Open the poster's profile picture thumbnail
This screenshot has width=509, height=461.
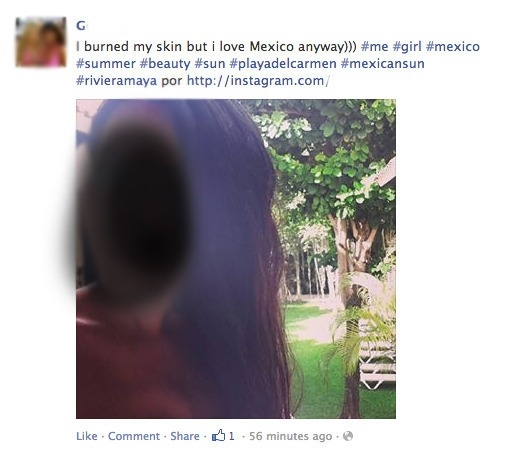click(41, 42)
